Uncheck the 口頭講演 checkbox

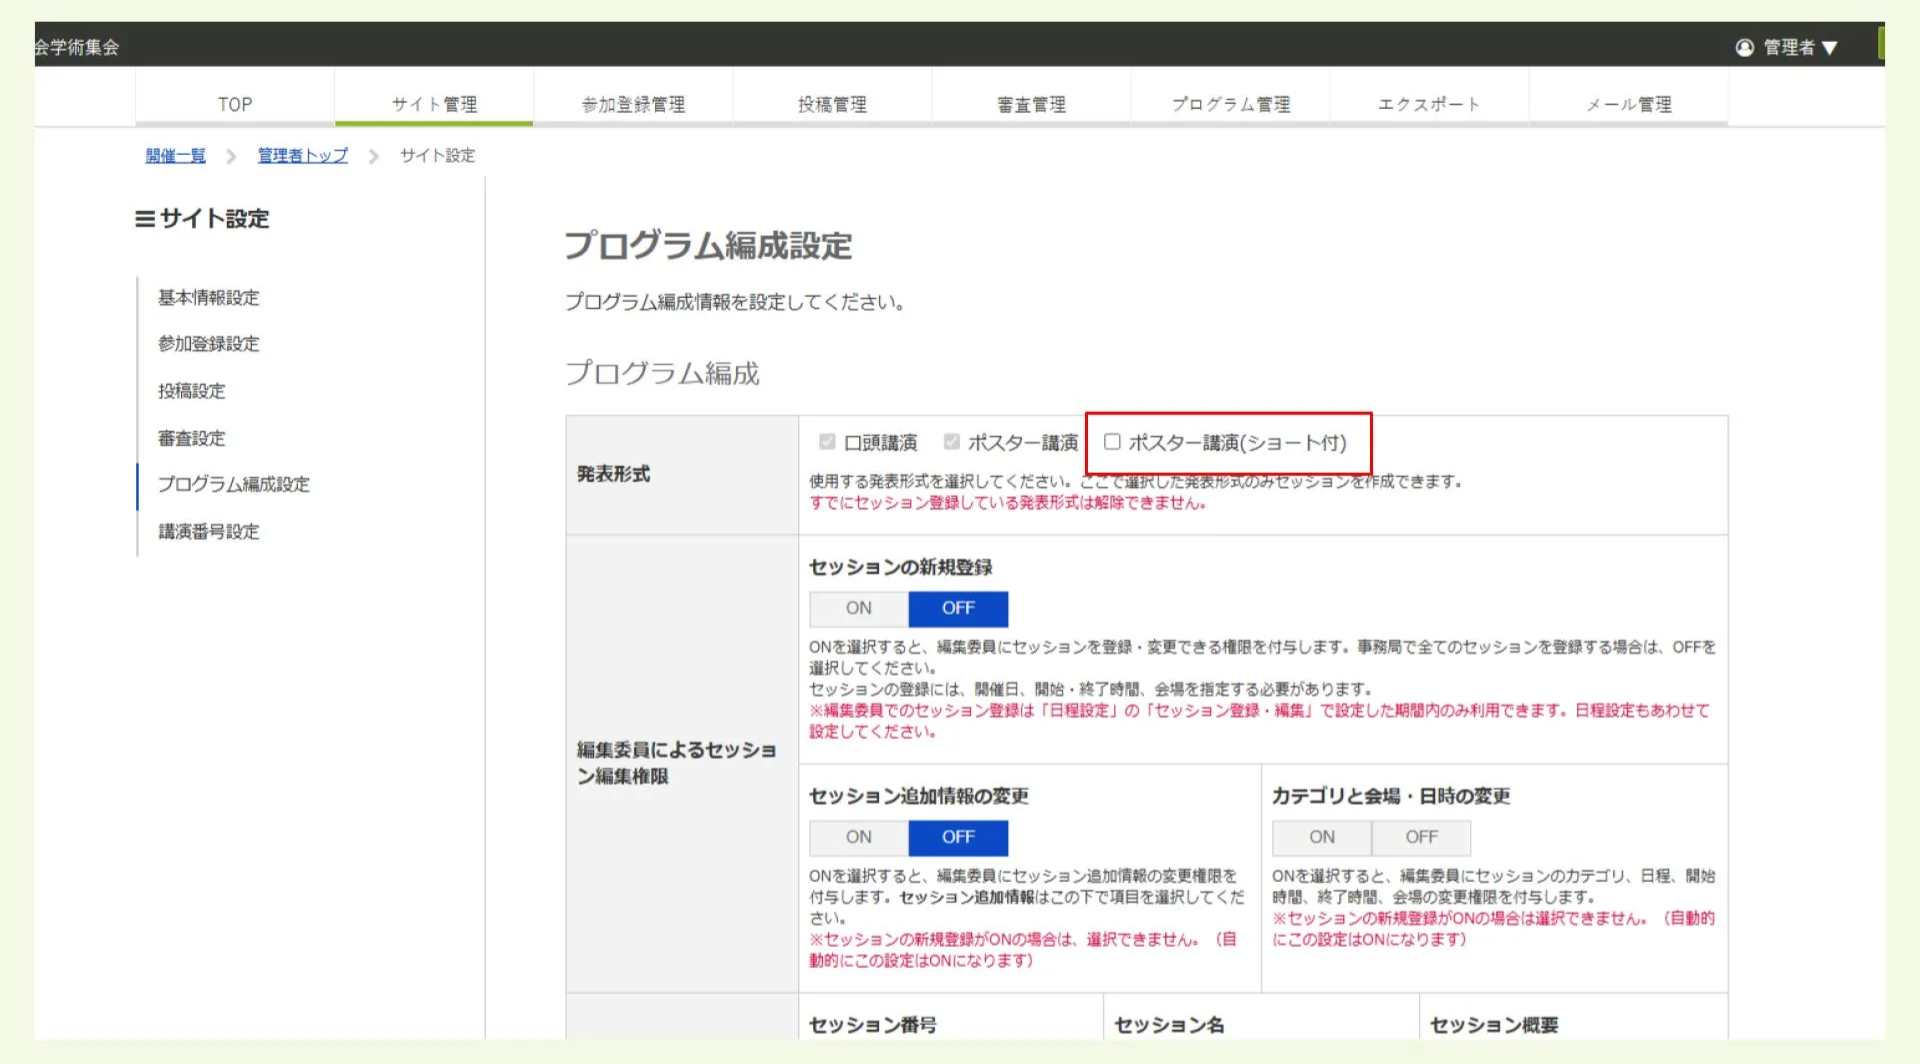(827, 441)
